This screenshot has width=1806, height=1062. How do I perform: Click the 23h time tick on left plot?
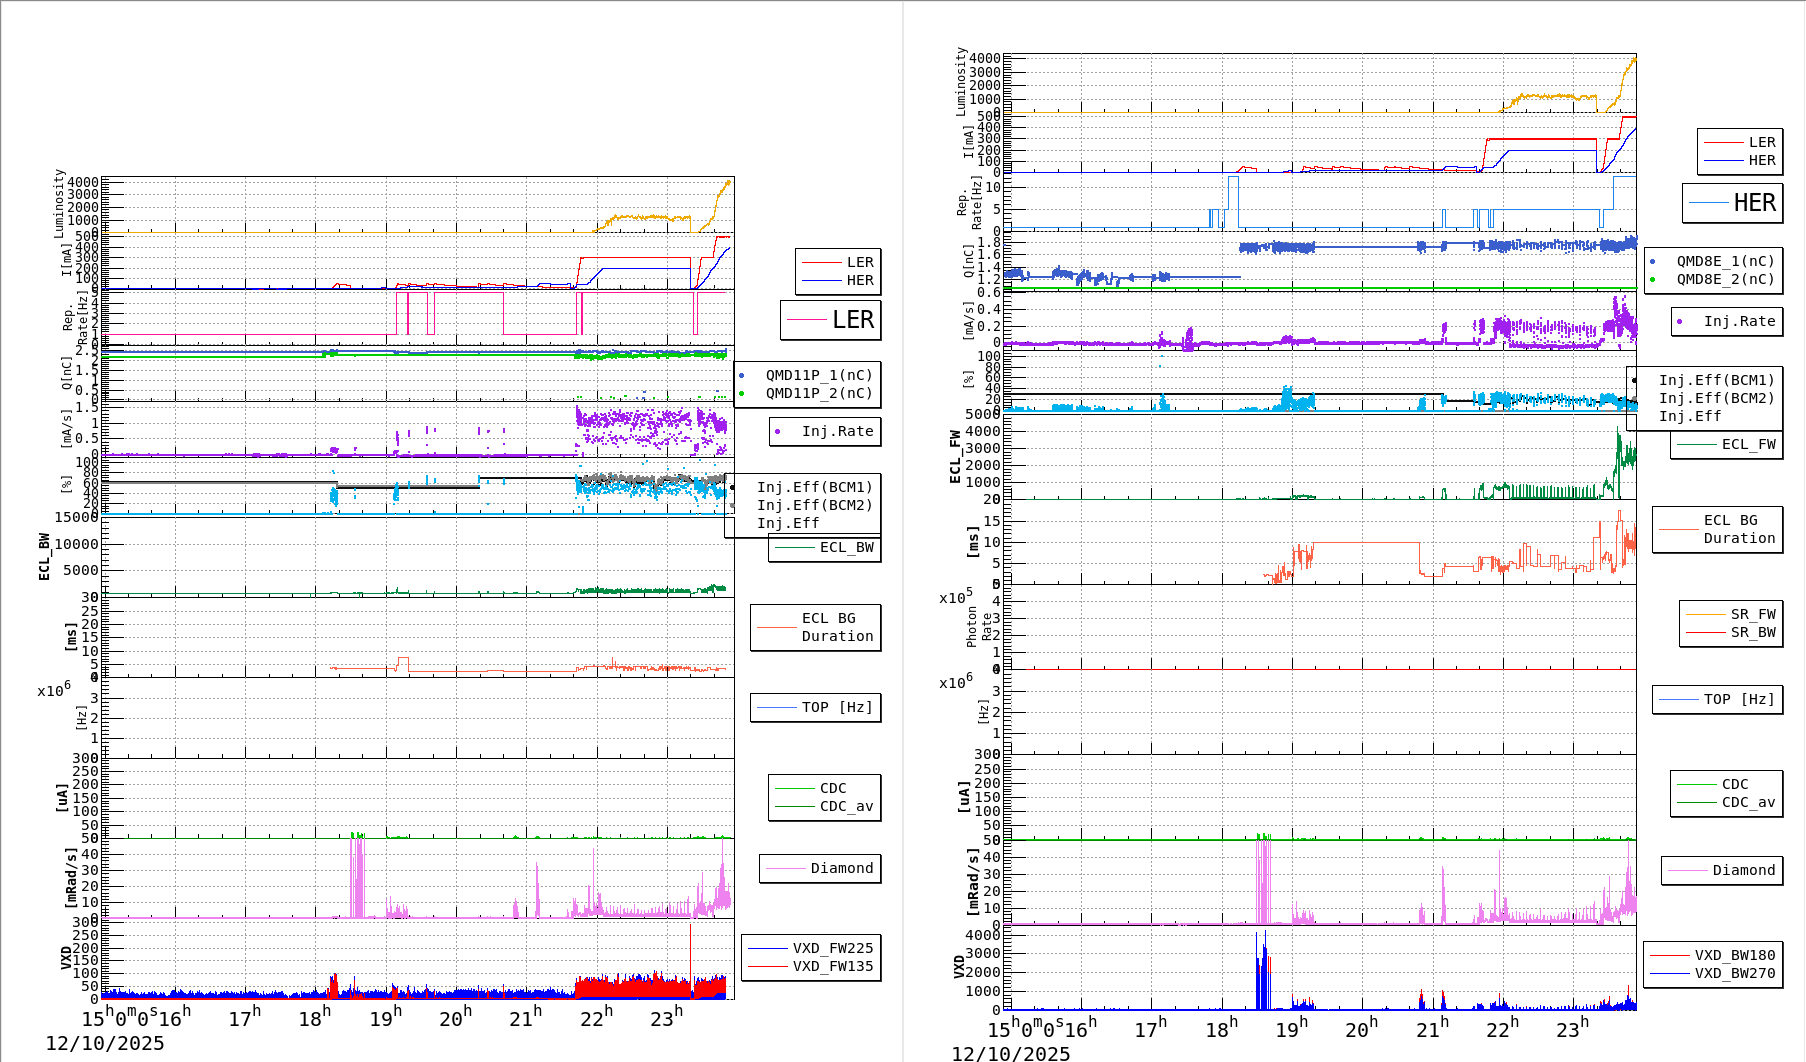665,1018
